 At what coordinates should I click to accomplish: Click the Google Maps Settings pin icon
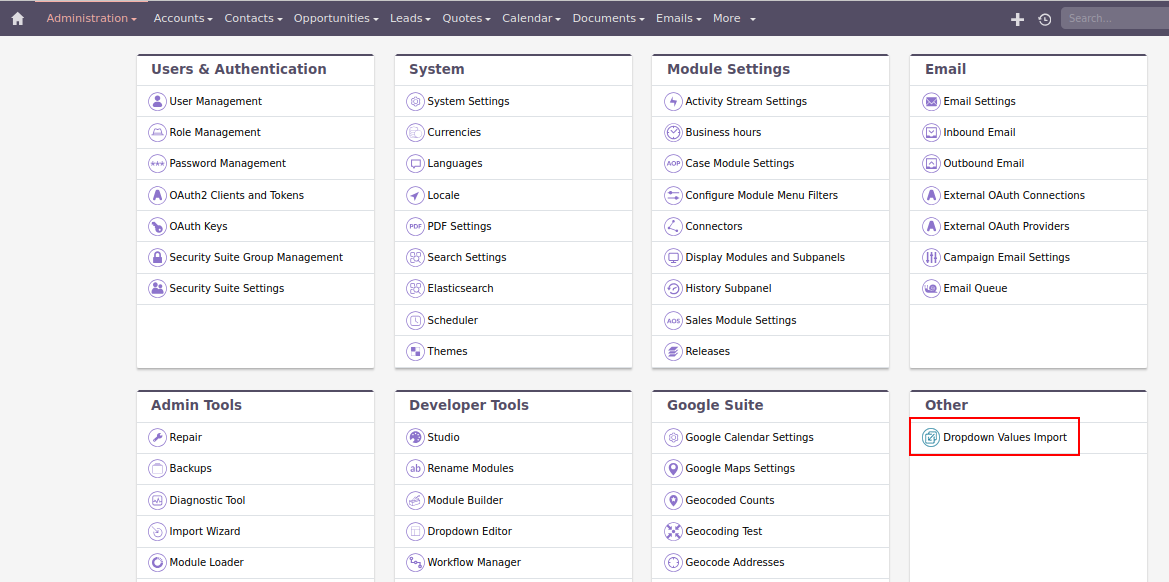click(673, 469)
